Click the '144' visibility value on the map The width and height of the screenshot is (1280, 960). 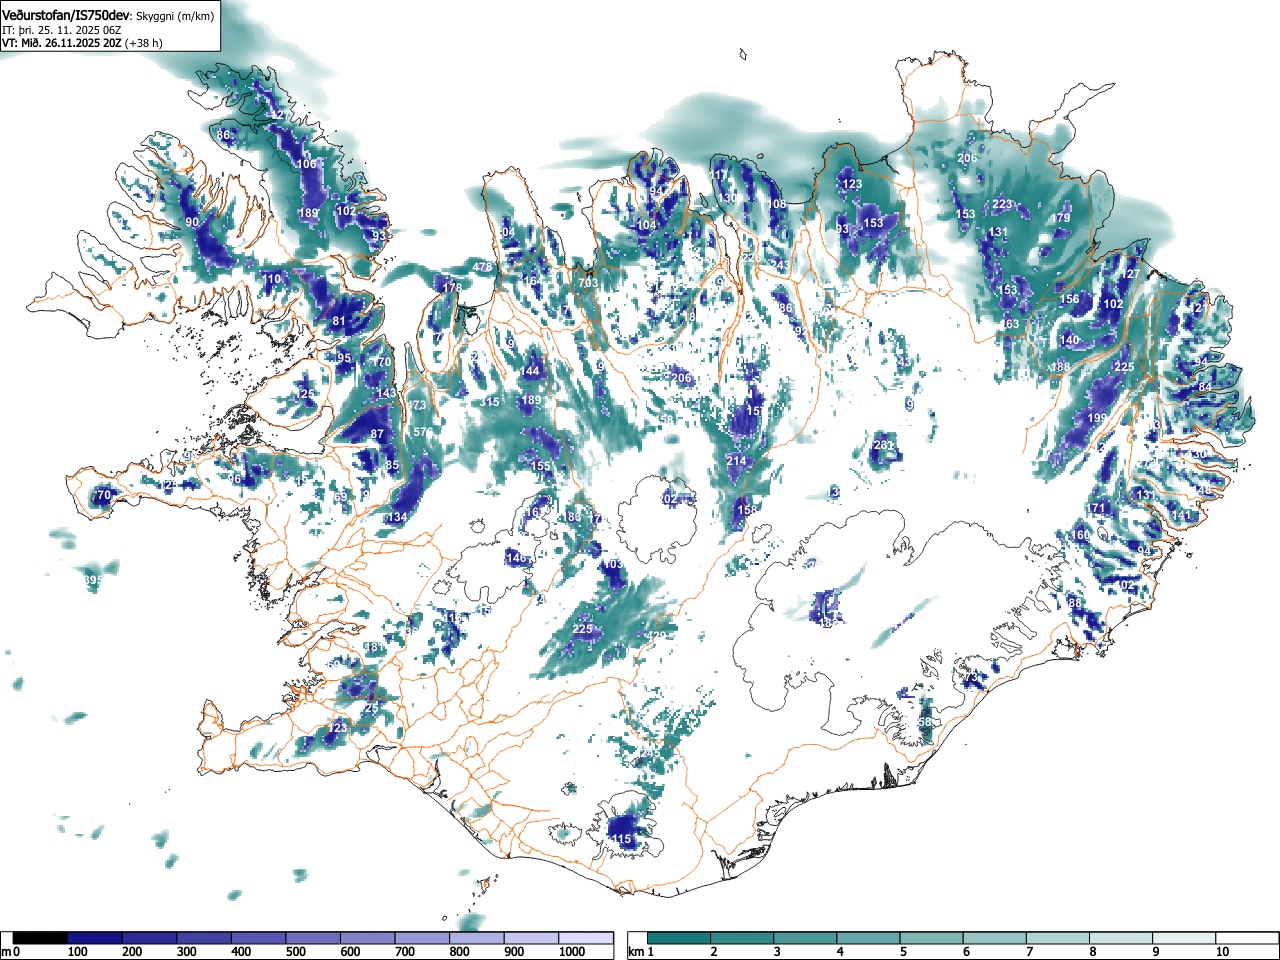pyautogui.click(x=530, y=371)
